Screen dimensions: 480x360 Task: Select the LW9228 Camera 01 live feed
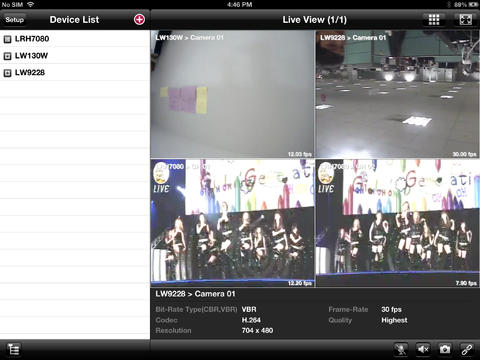397,94
